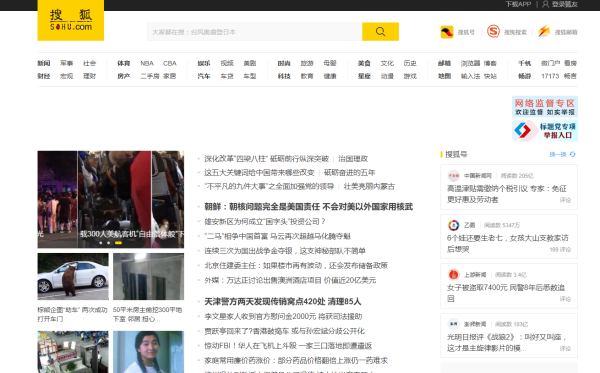
Task: Open the 娱乐 navigation category
Action: 204,63
